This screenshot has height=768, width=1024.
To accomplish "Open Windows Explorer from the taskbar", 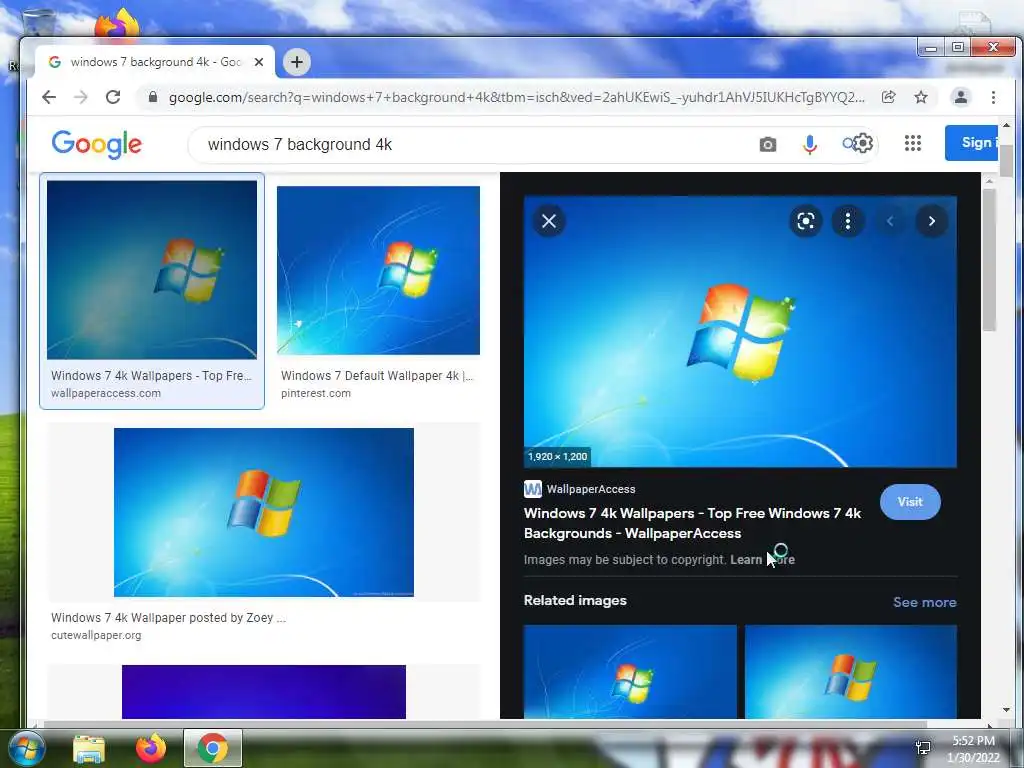I will pos(89,748).
